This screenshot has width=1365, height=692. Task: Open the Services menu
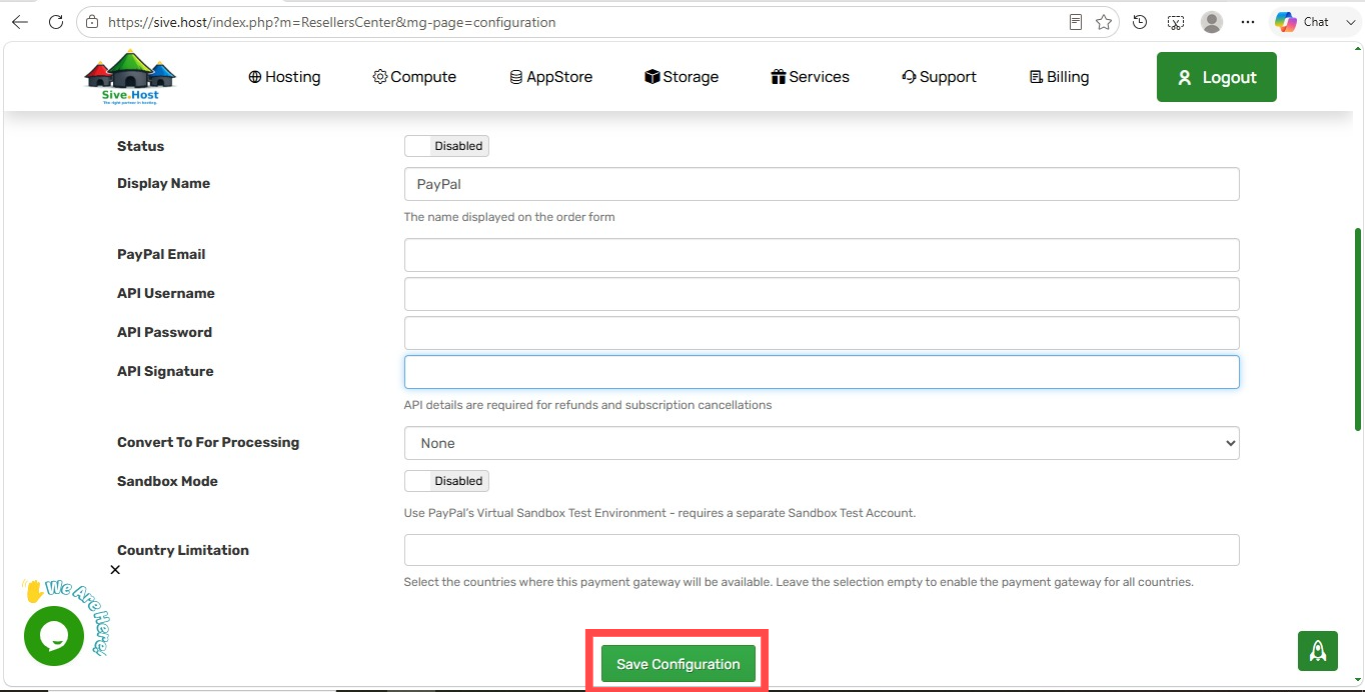pyautogui.click(x=810, y=77)
